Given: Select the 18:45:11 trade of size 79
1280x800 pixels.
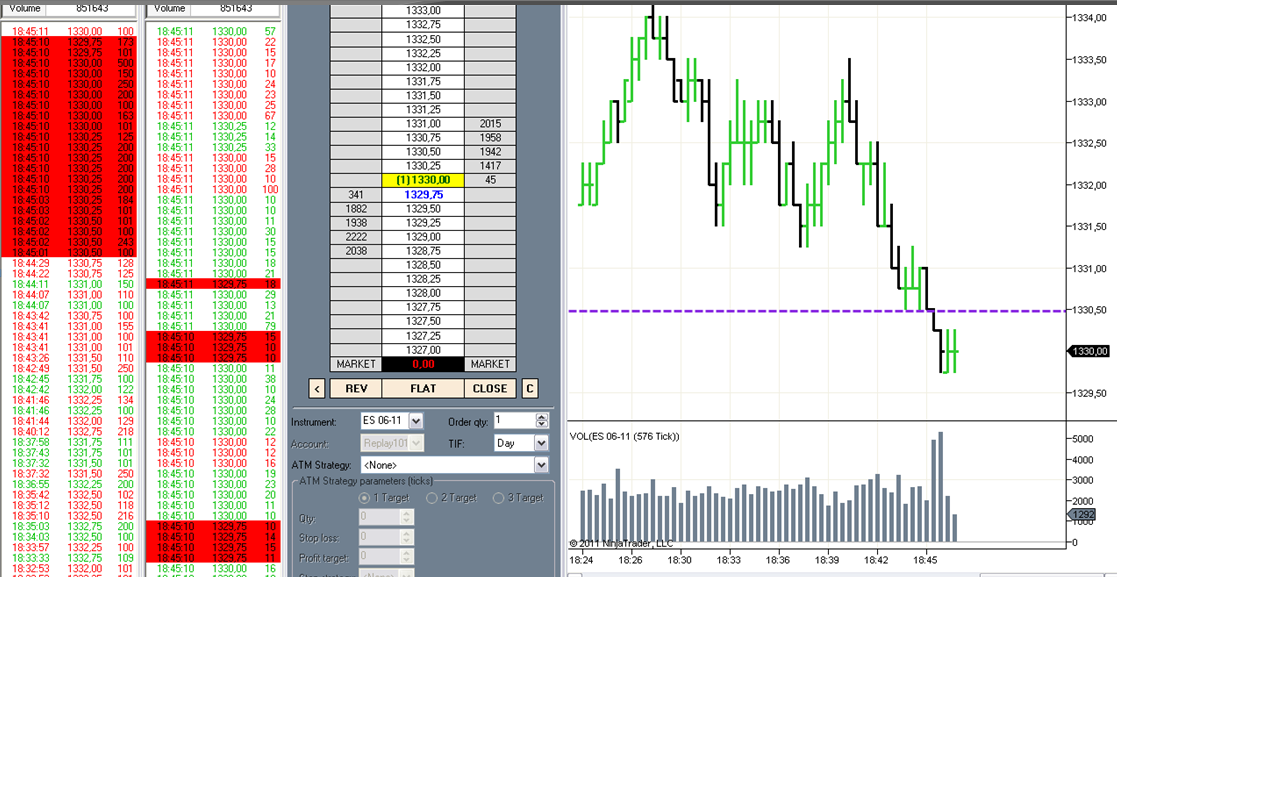Looking at the screenshot, I should 215,326.
